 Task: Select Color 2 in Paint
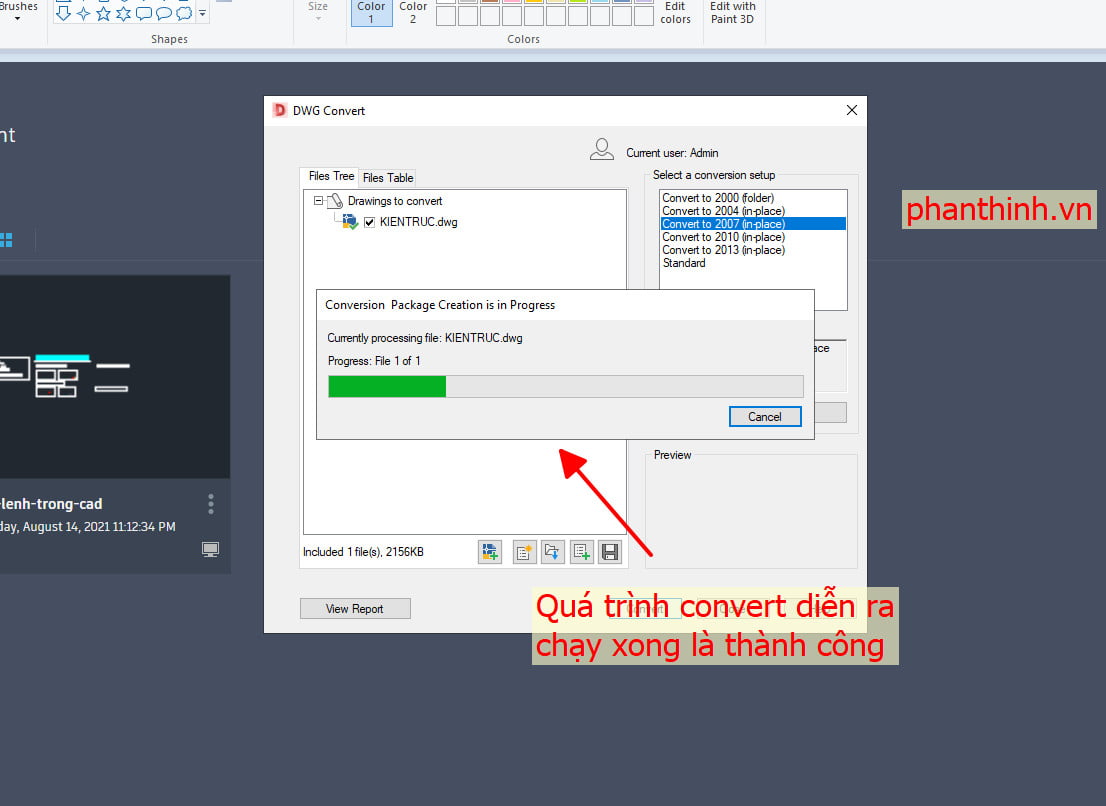pos(413,13)
